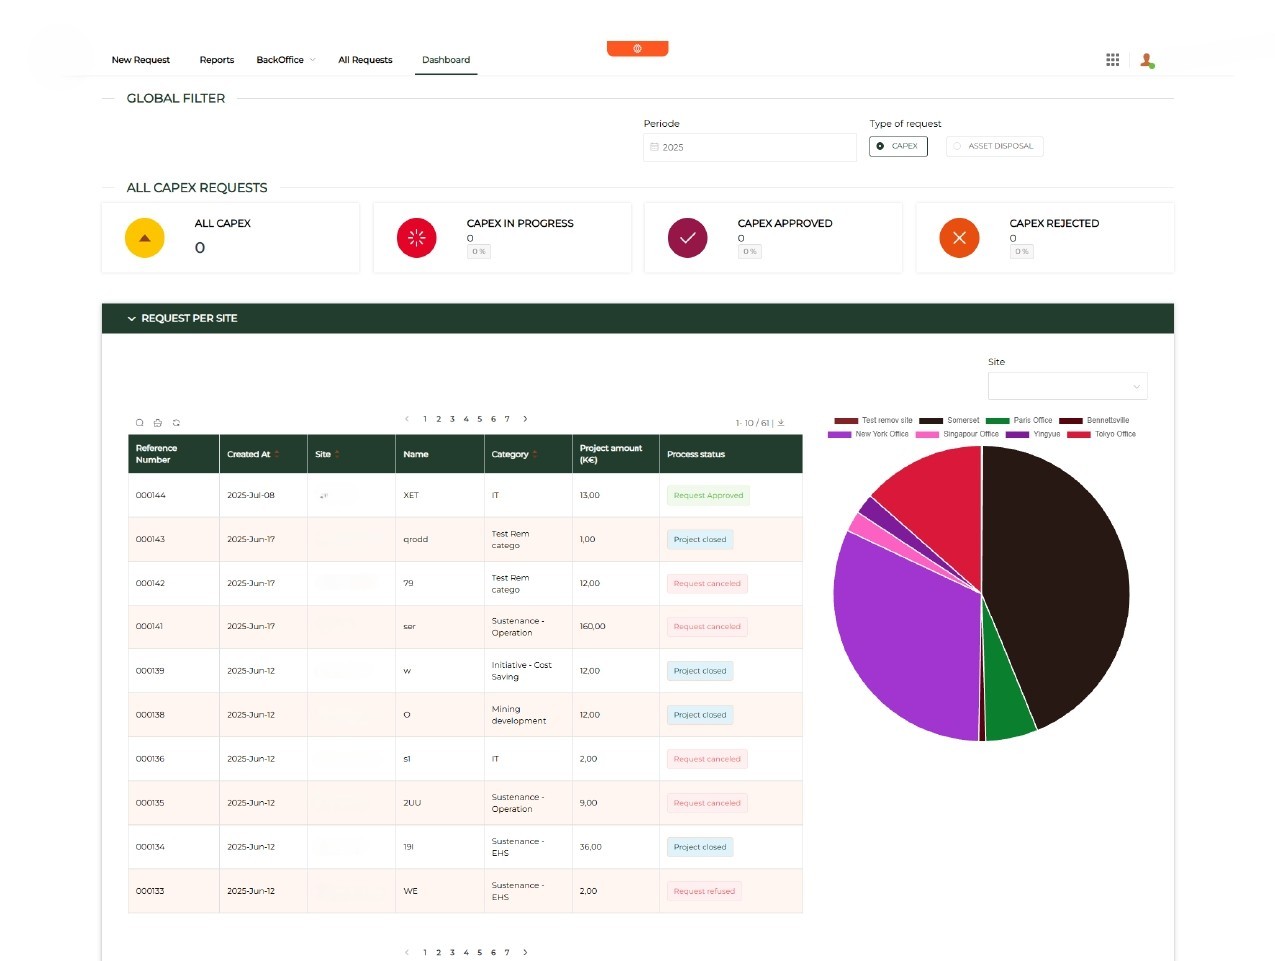Viewport: 1275px width, 961px height.
Task: Click the purple CAPEX APPROVED checkmark icon
Action: tap(687, 238)
